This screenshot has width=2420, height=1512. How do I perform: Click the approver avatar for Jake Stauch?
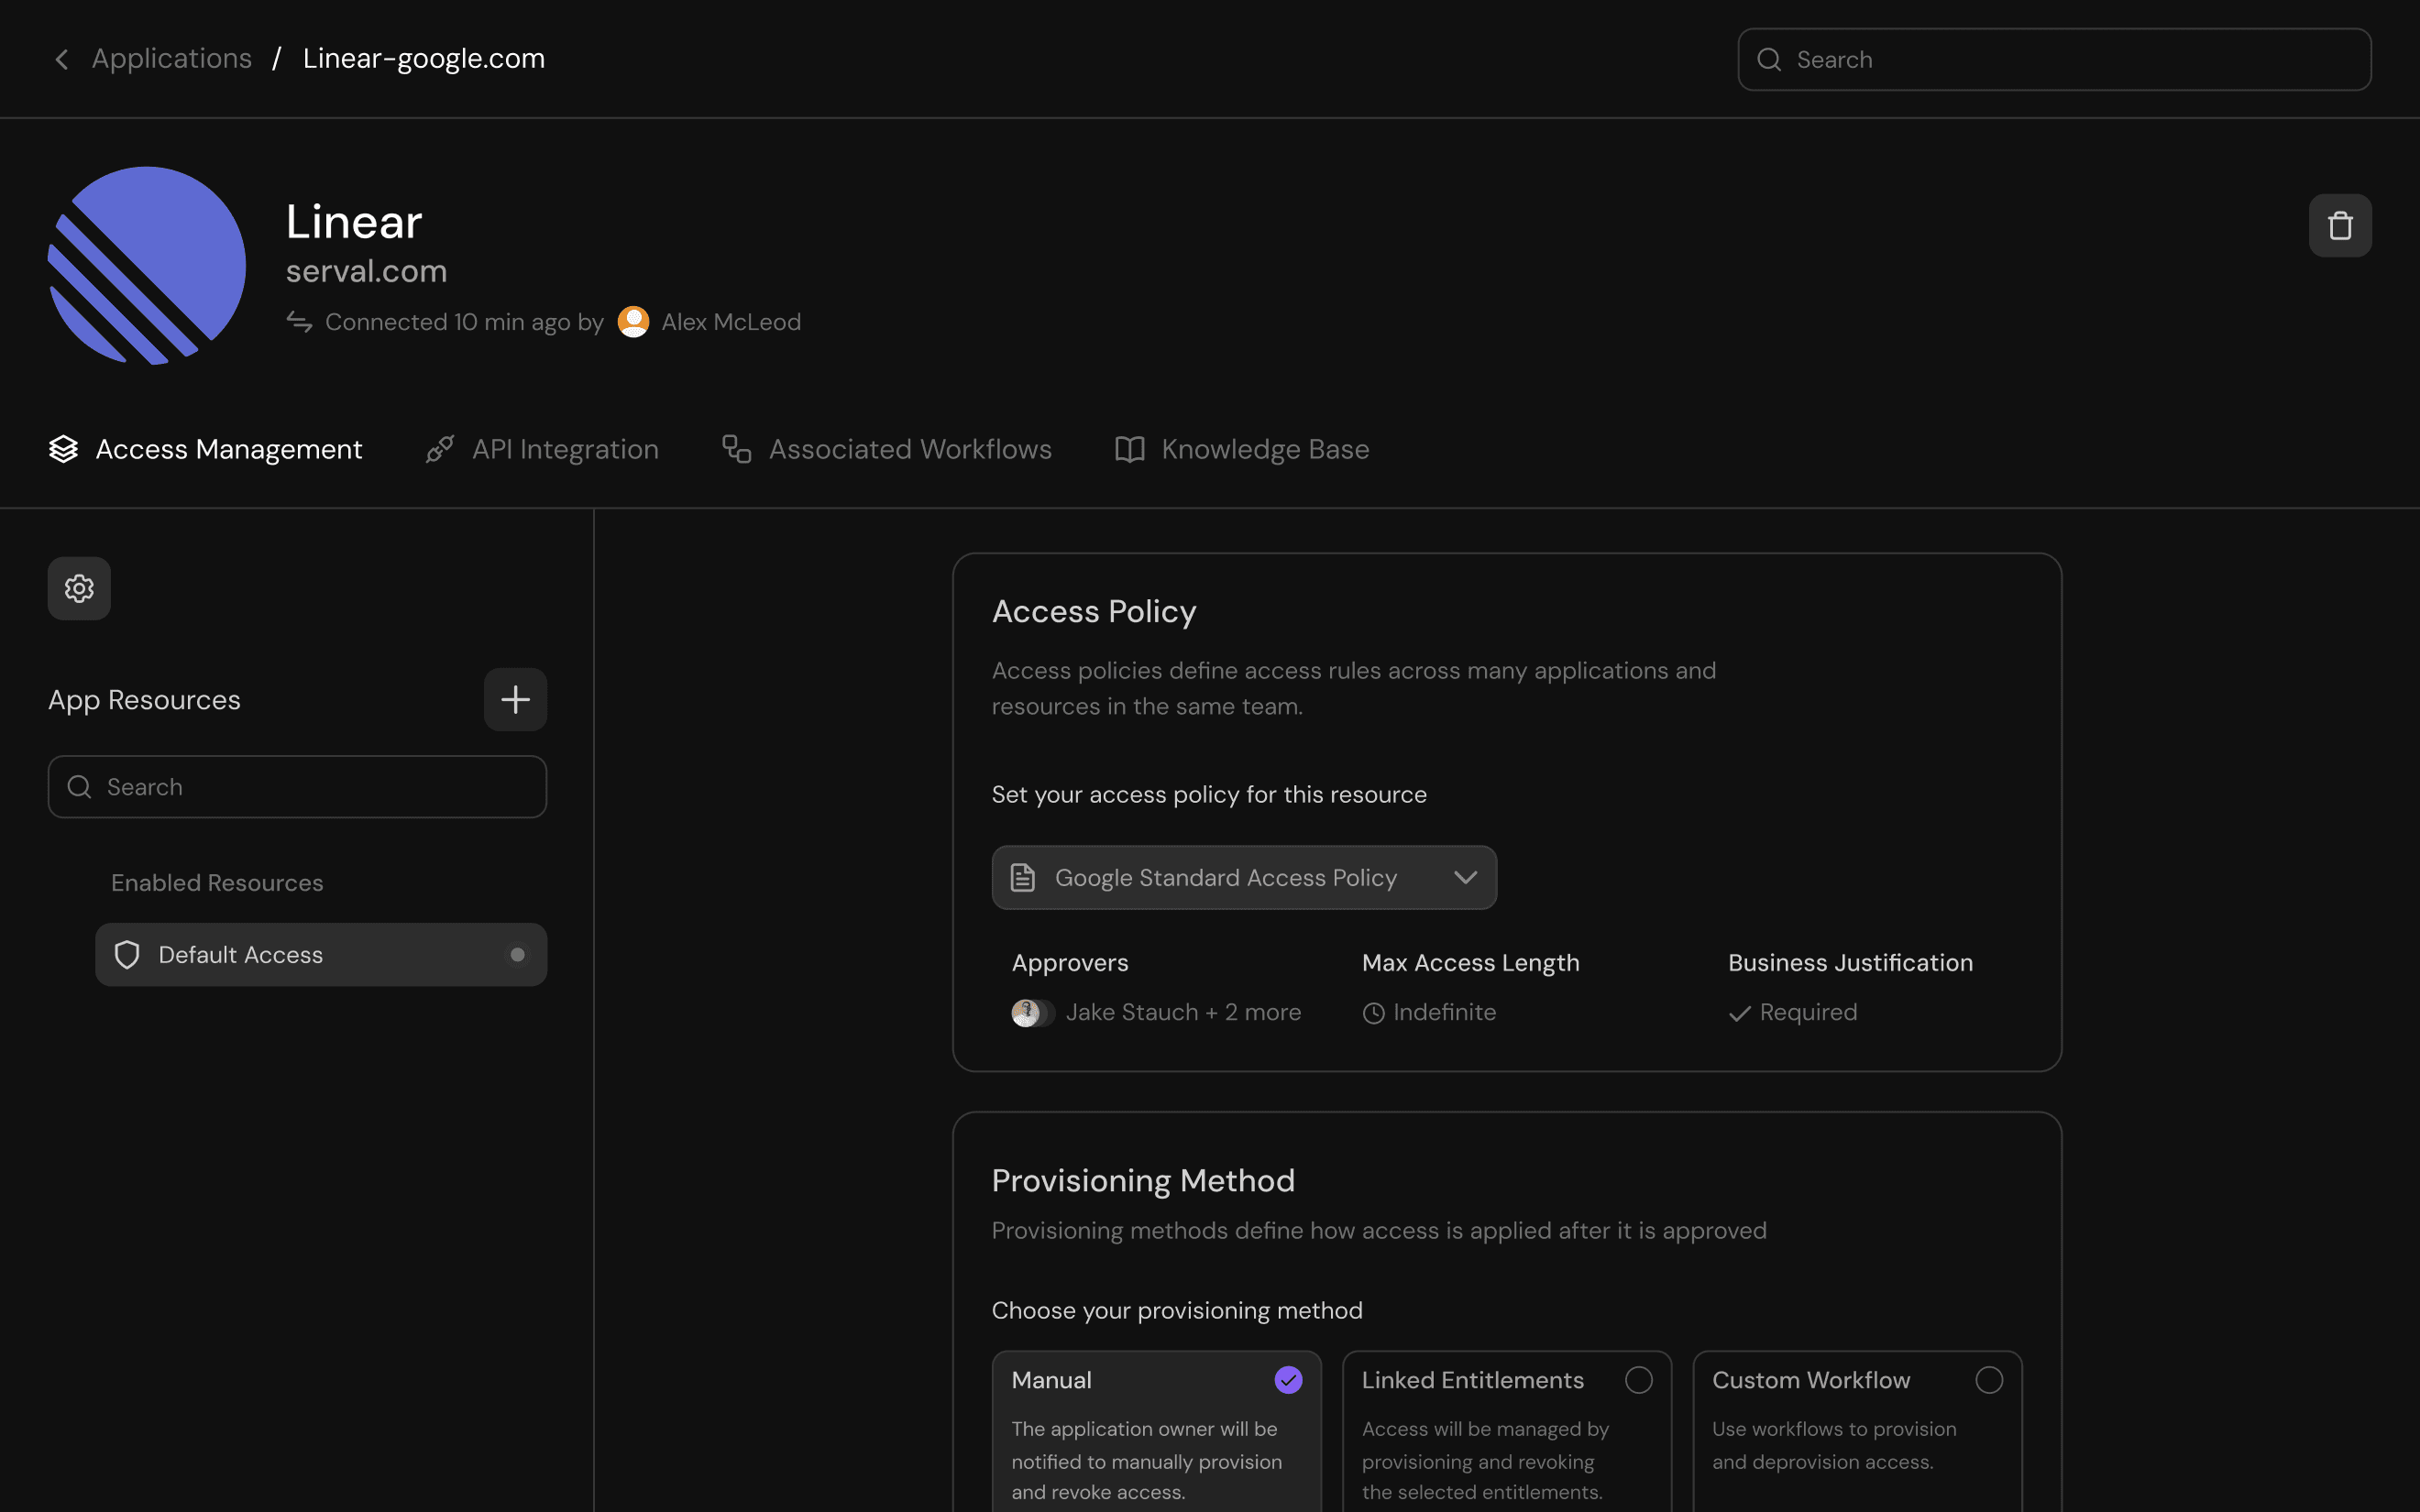[x=1026, y=1013]
